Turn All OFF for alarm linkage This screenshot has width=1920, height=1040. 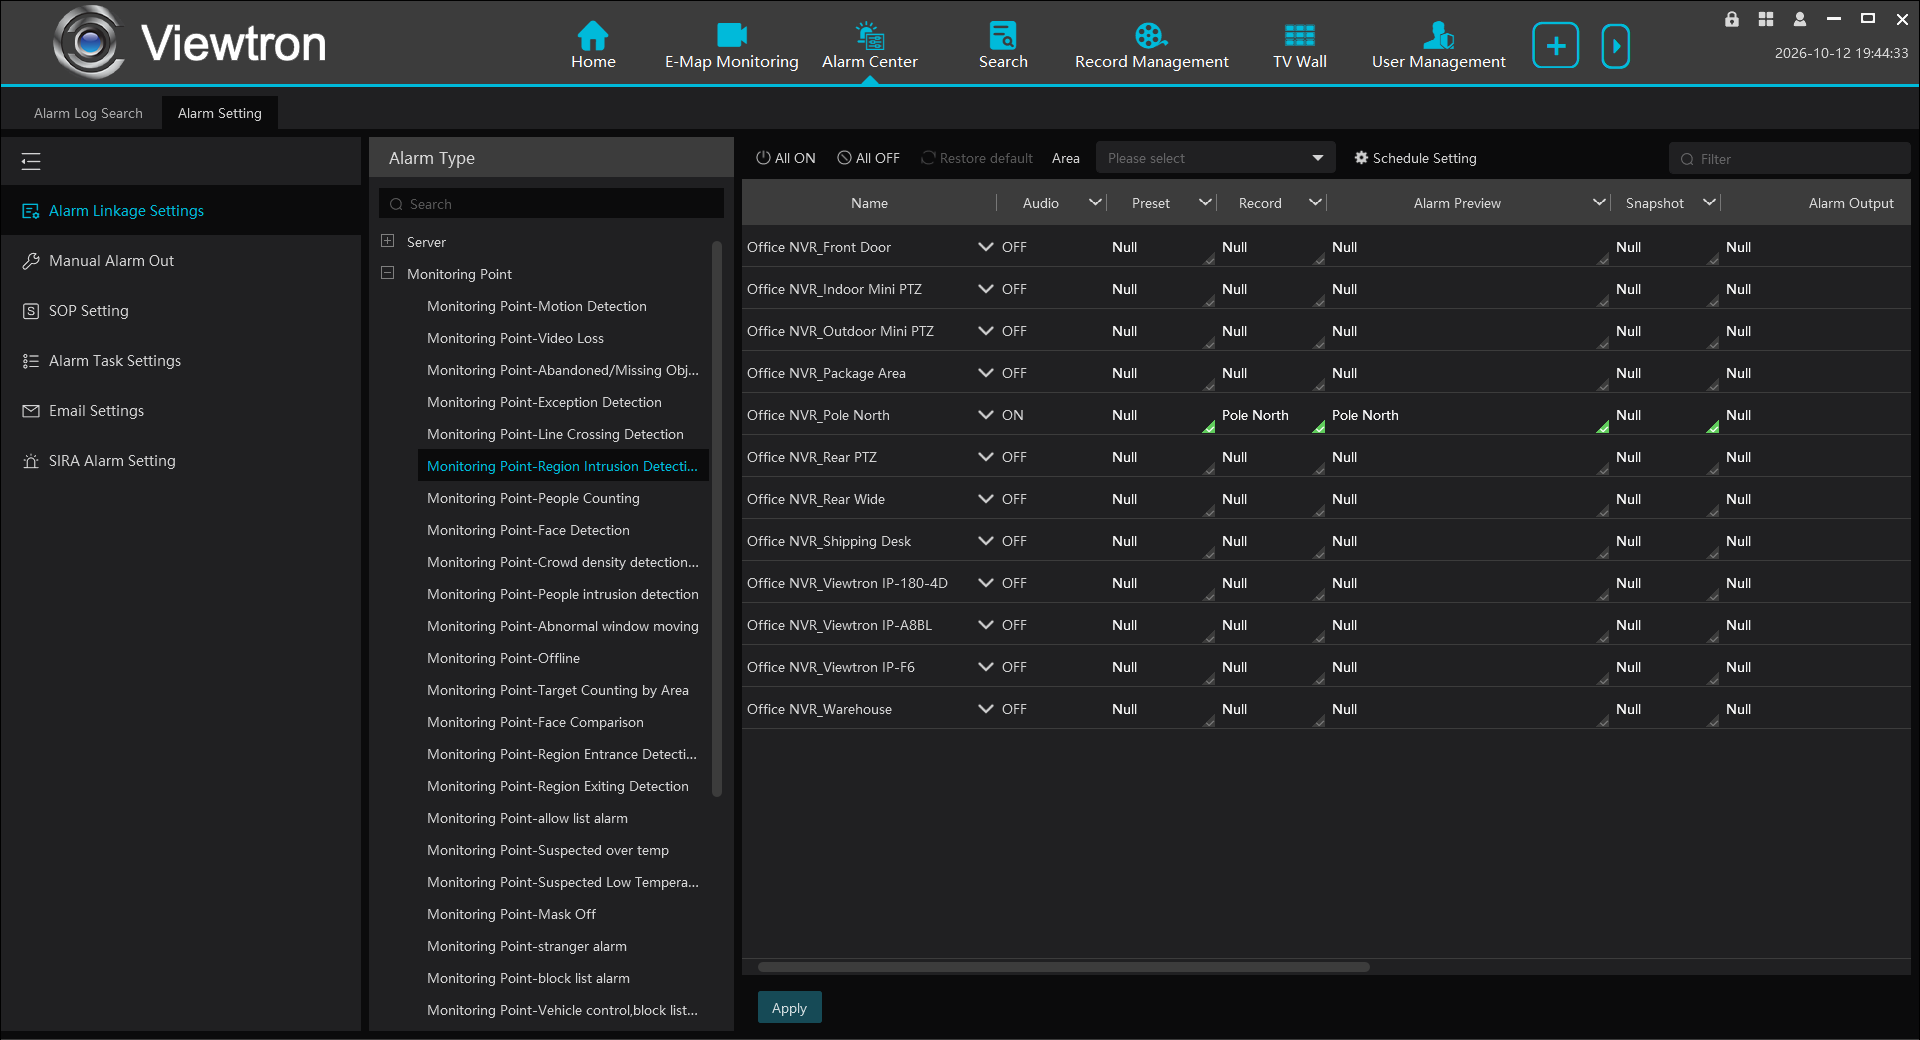pos(868,158)
